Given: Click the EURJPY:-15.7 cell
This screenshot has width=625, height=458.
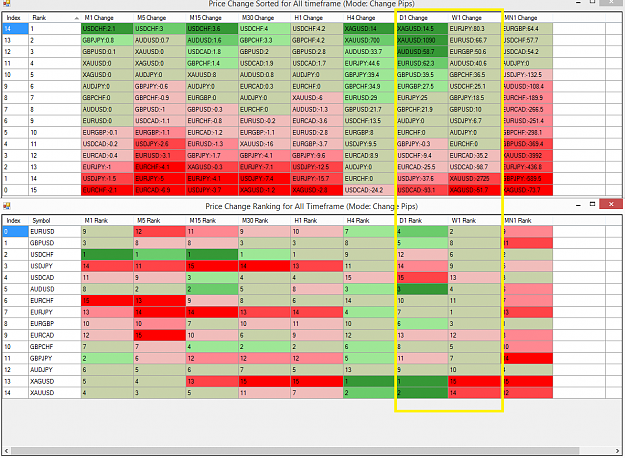Looking at the screenshot, I should pos(317,179).
